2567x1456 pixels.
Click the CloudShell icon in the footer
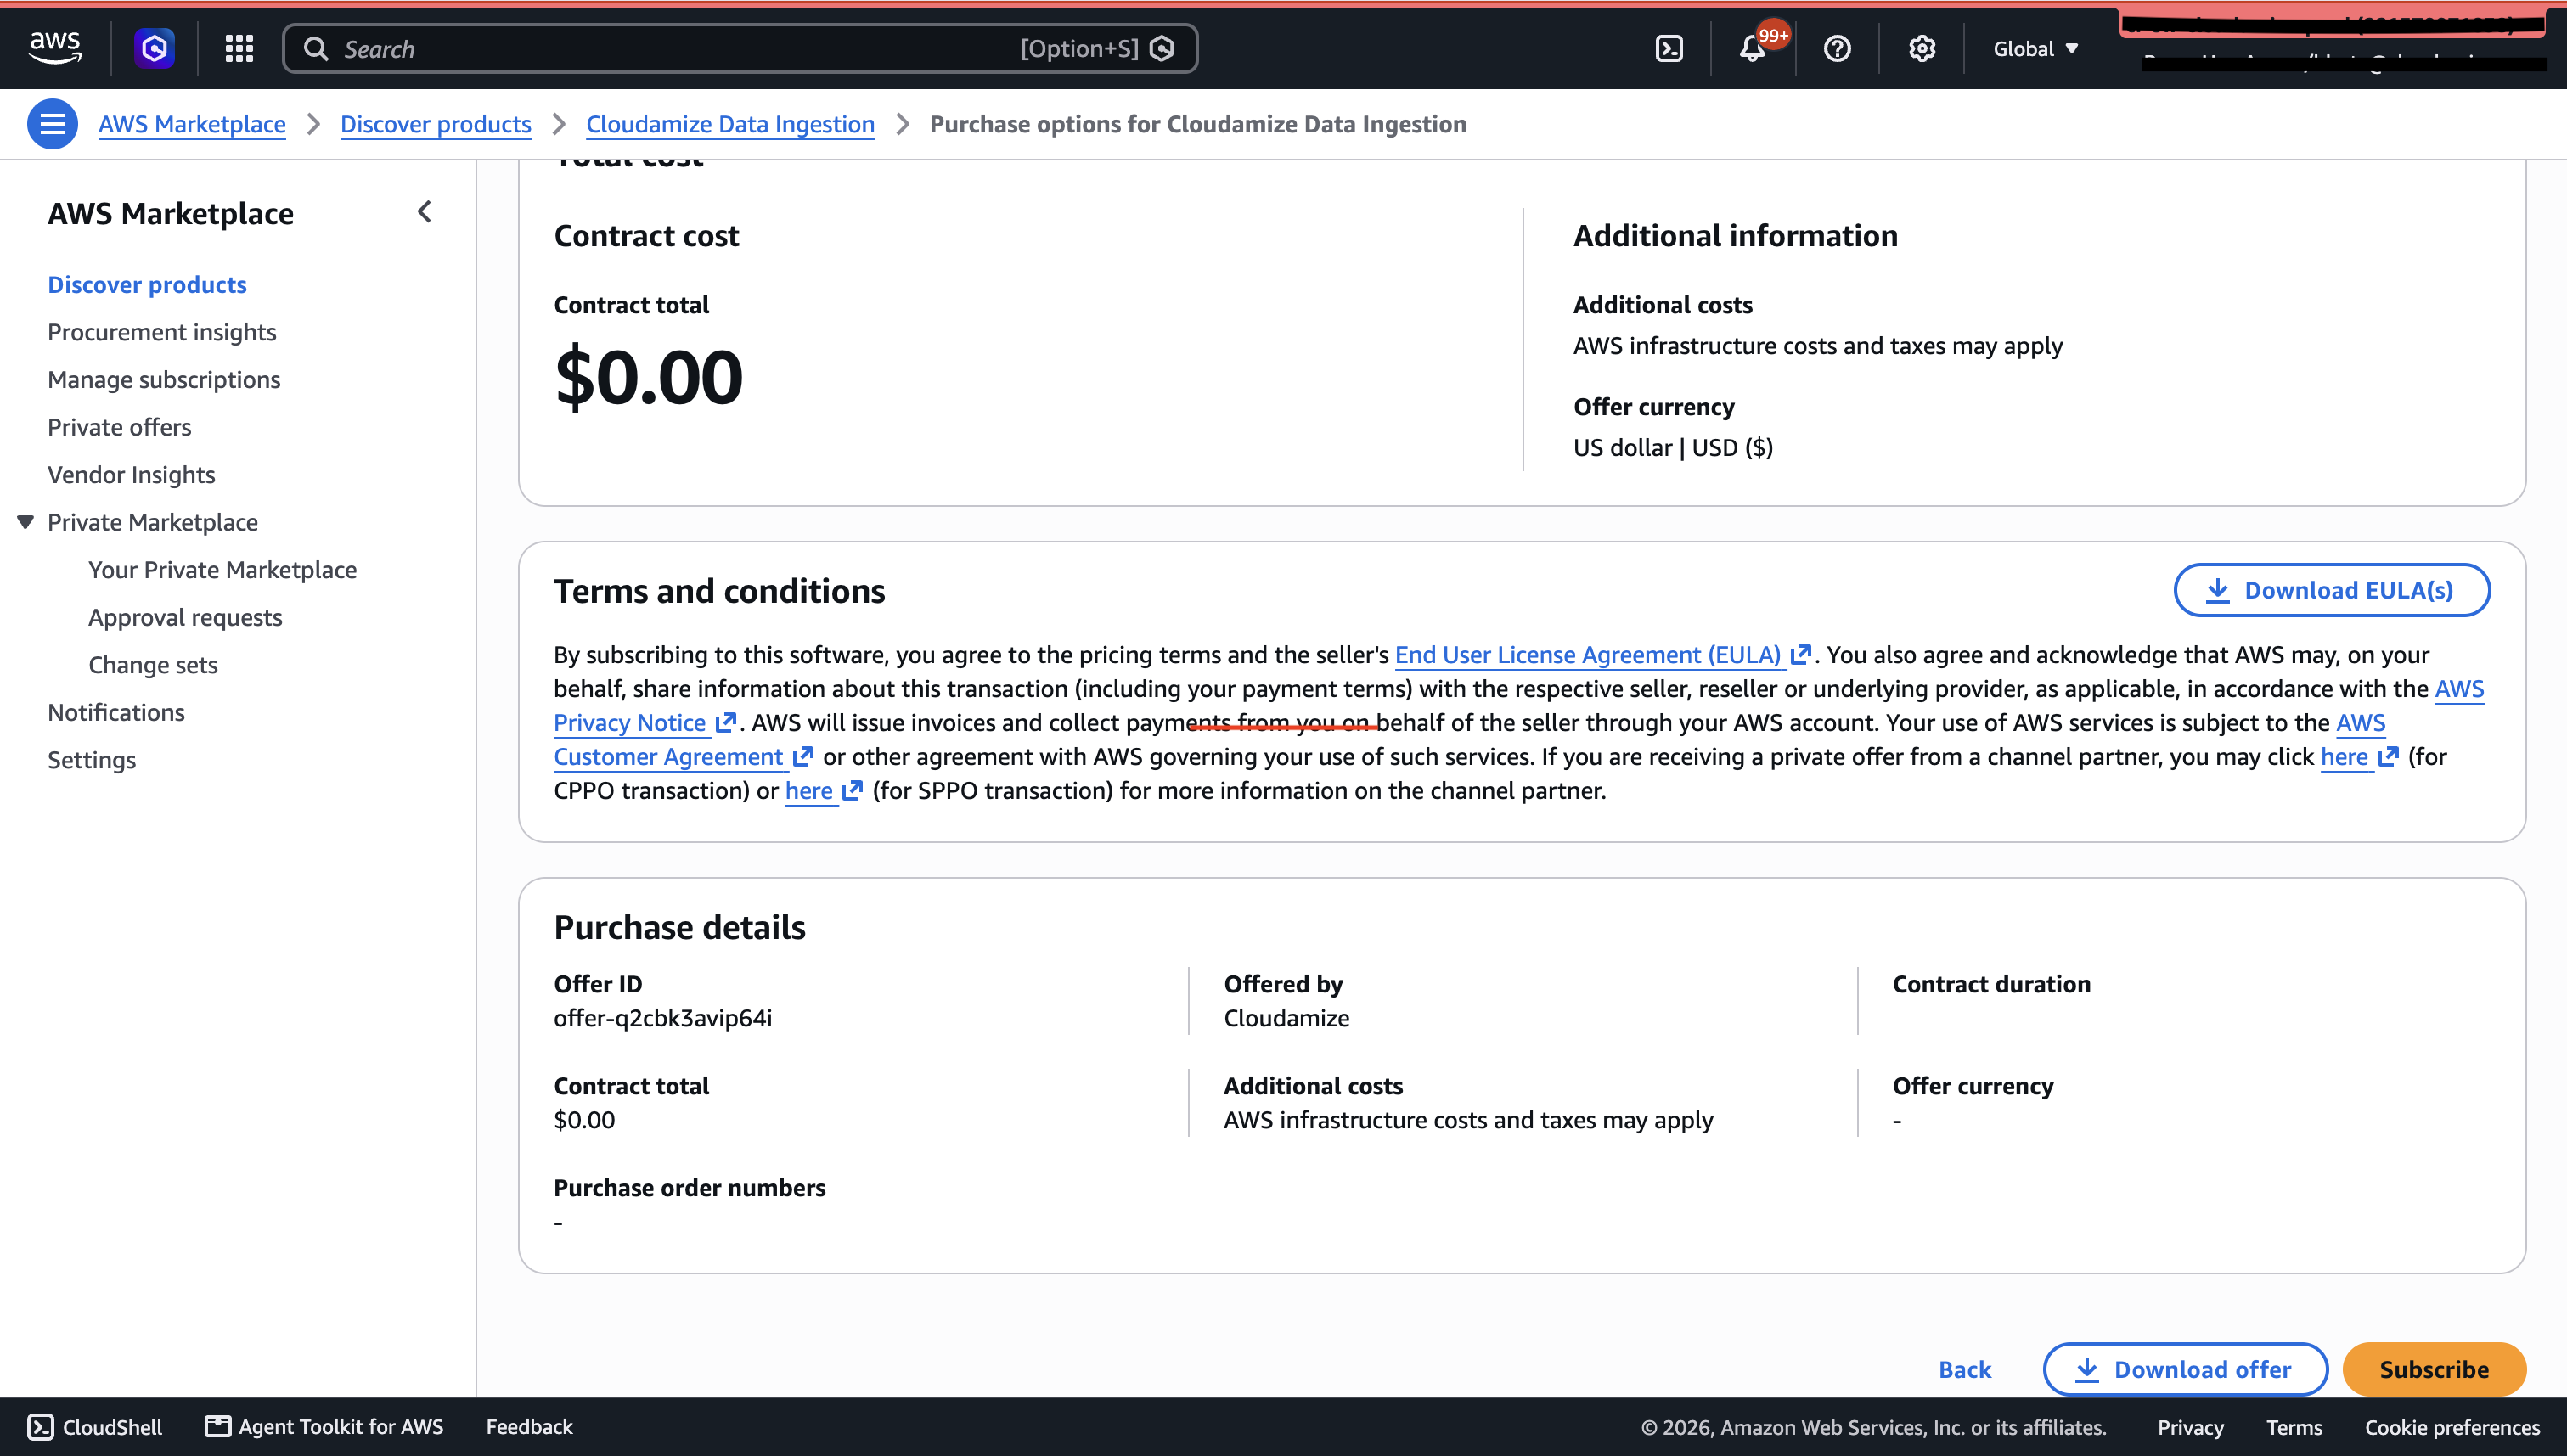40,1427
